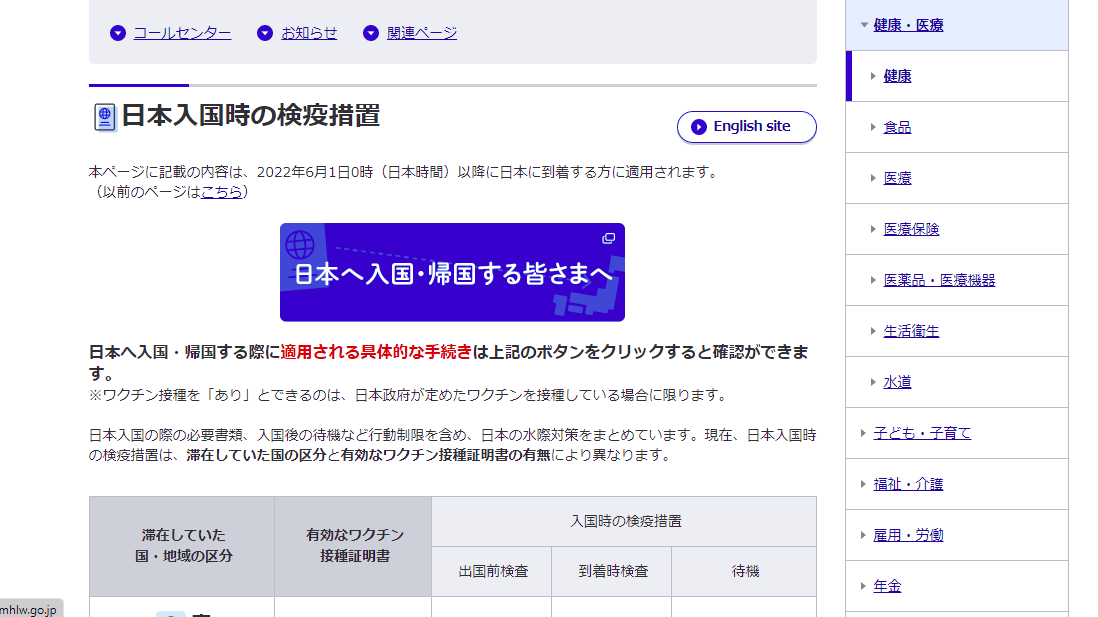This screenshot has height=617, width=1098.
Task: Click the 到着時検査 column header
Action: [x=612, y=571]
